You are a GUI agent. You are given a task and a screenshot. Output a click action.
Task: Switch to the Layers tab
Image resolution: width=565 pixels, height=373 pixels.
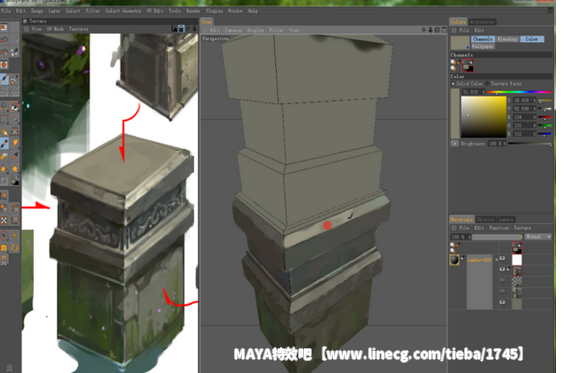(505, 219)
